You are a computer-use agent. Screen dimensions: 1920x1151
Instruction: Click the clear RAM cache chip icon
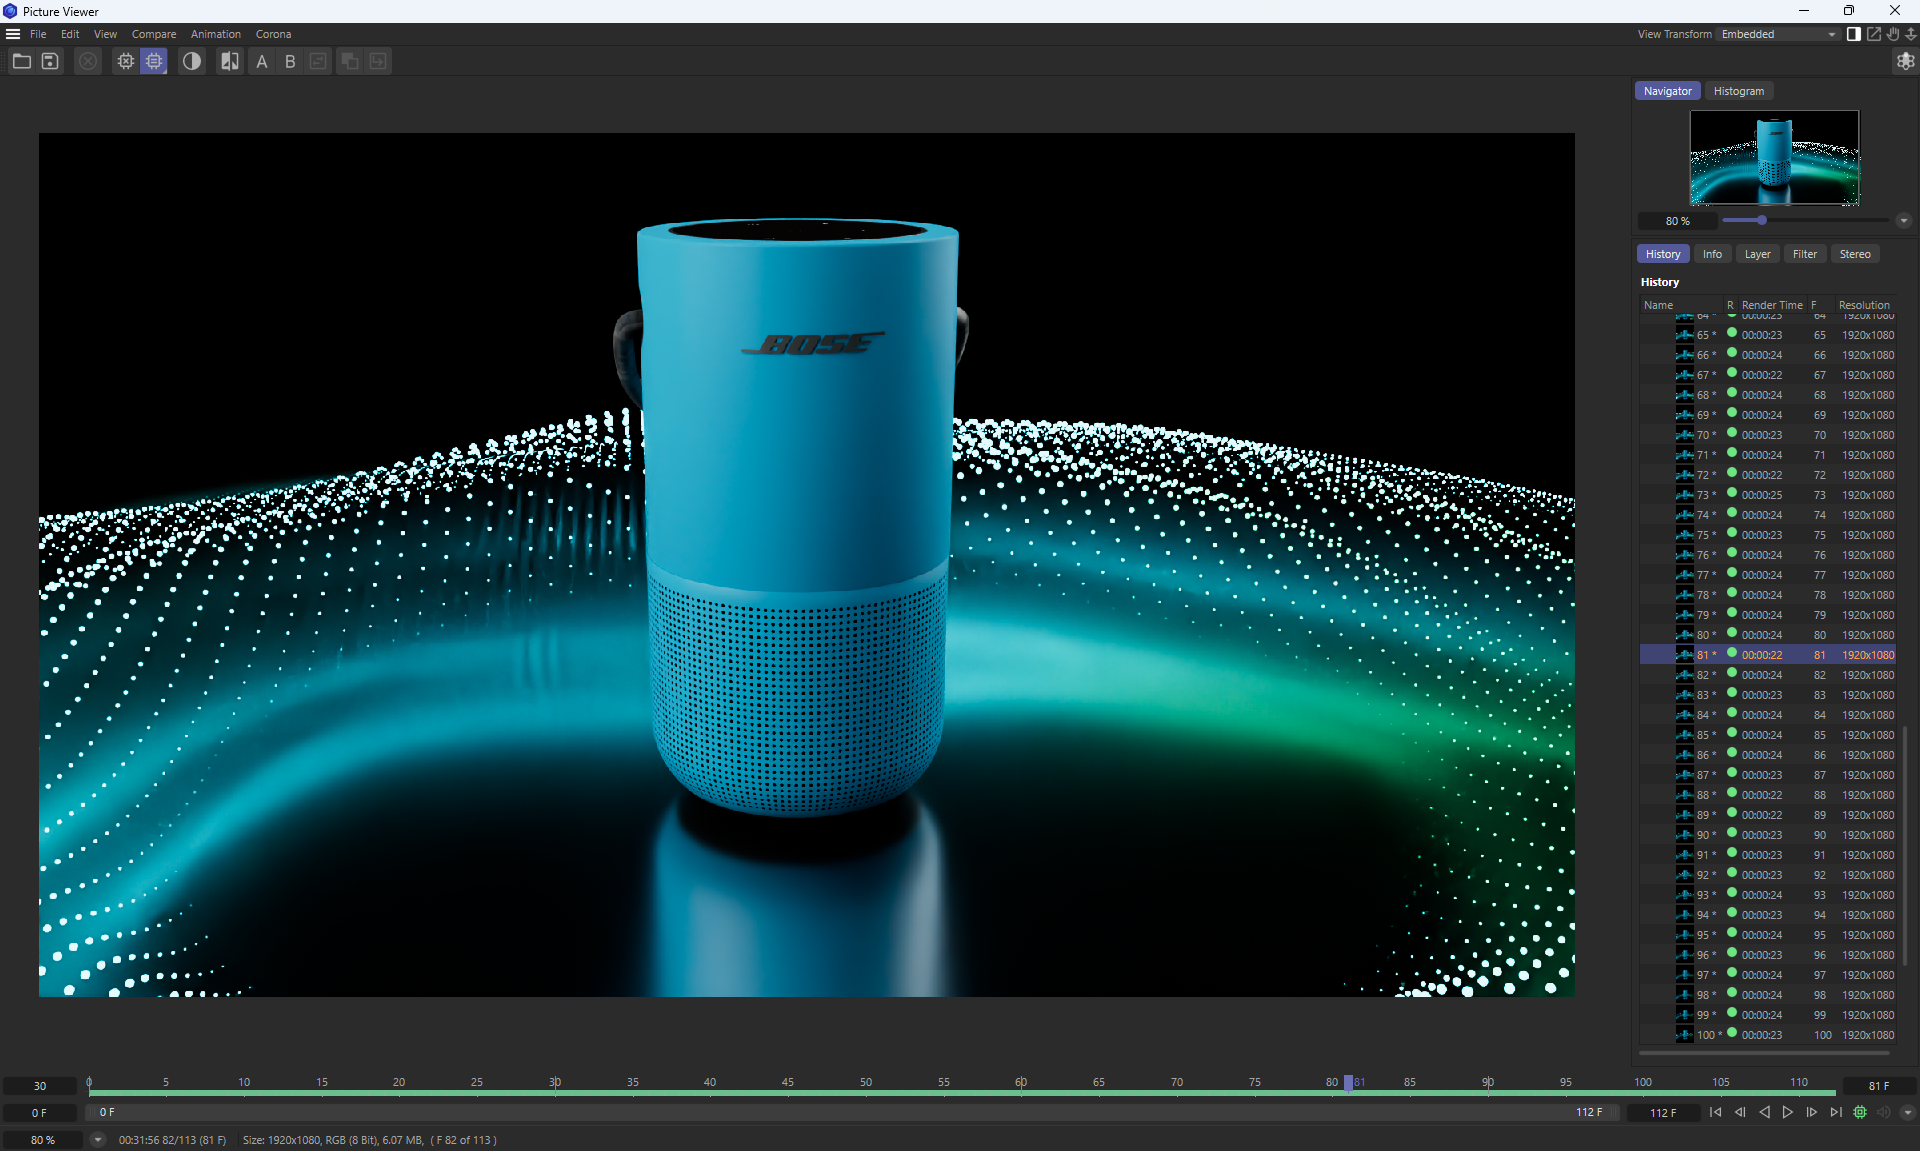125,62
